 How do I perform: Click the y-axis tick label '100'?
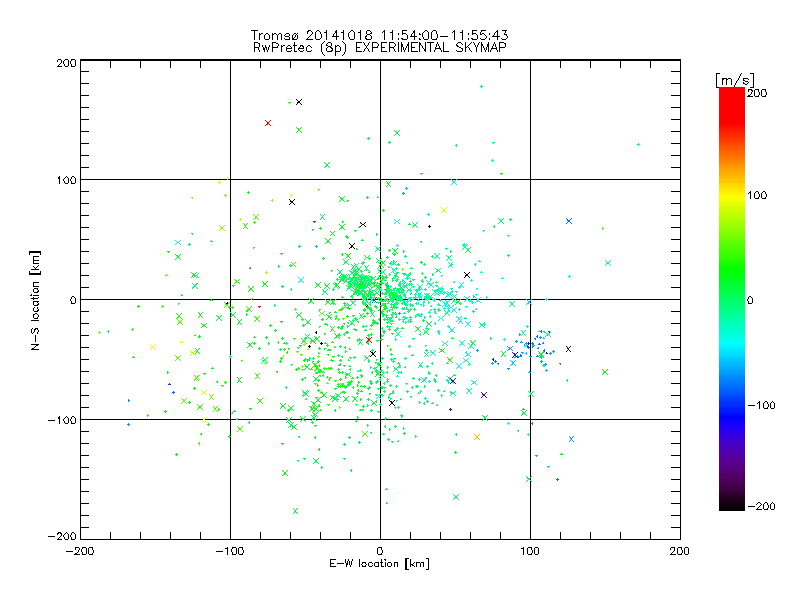tap(66, 180)
